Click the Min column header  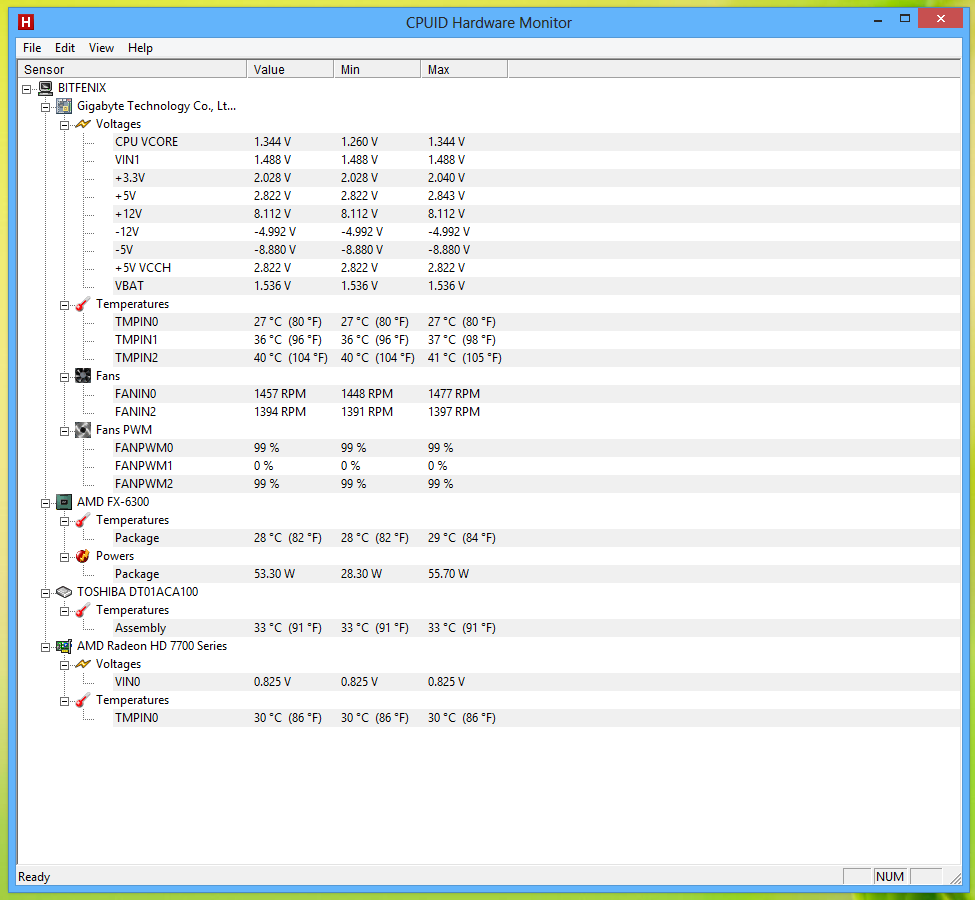pyautogui.click(x=377, y=69)
